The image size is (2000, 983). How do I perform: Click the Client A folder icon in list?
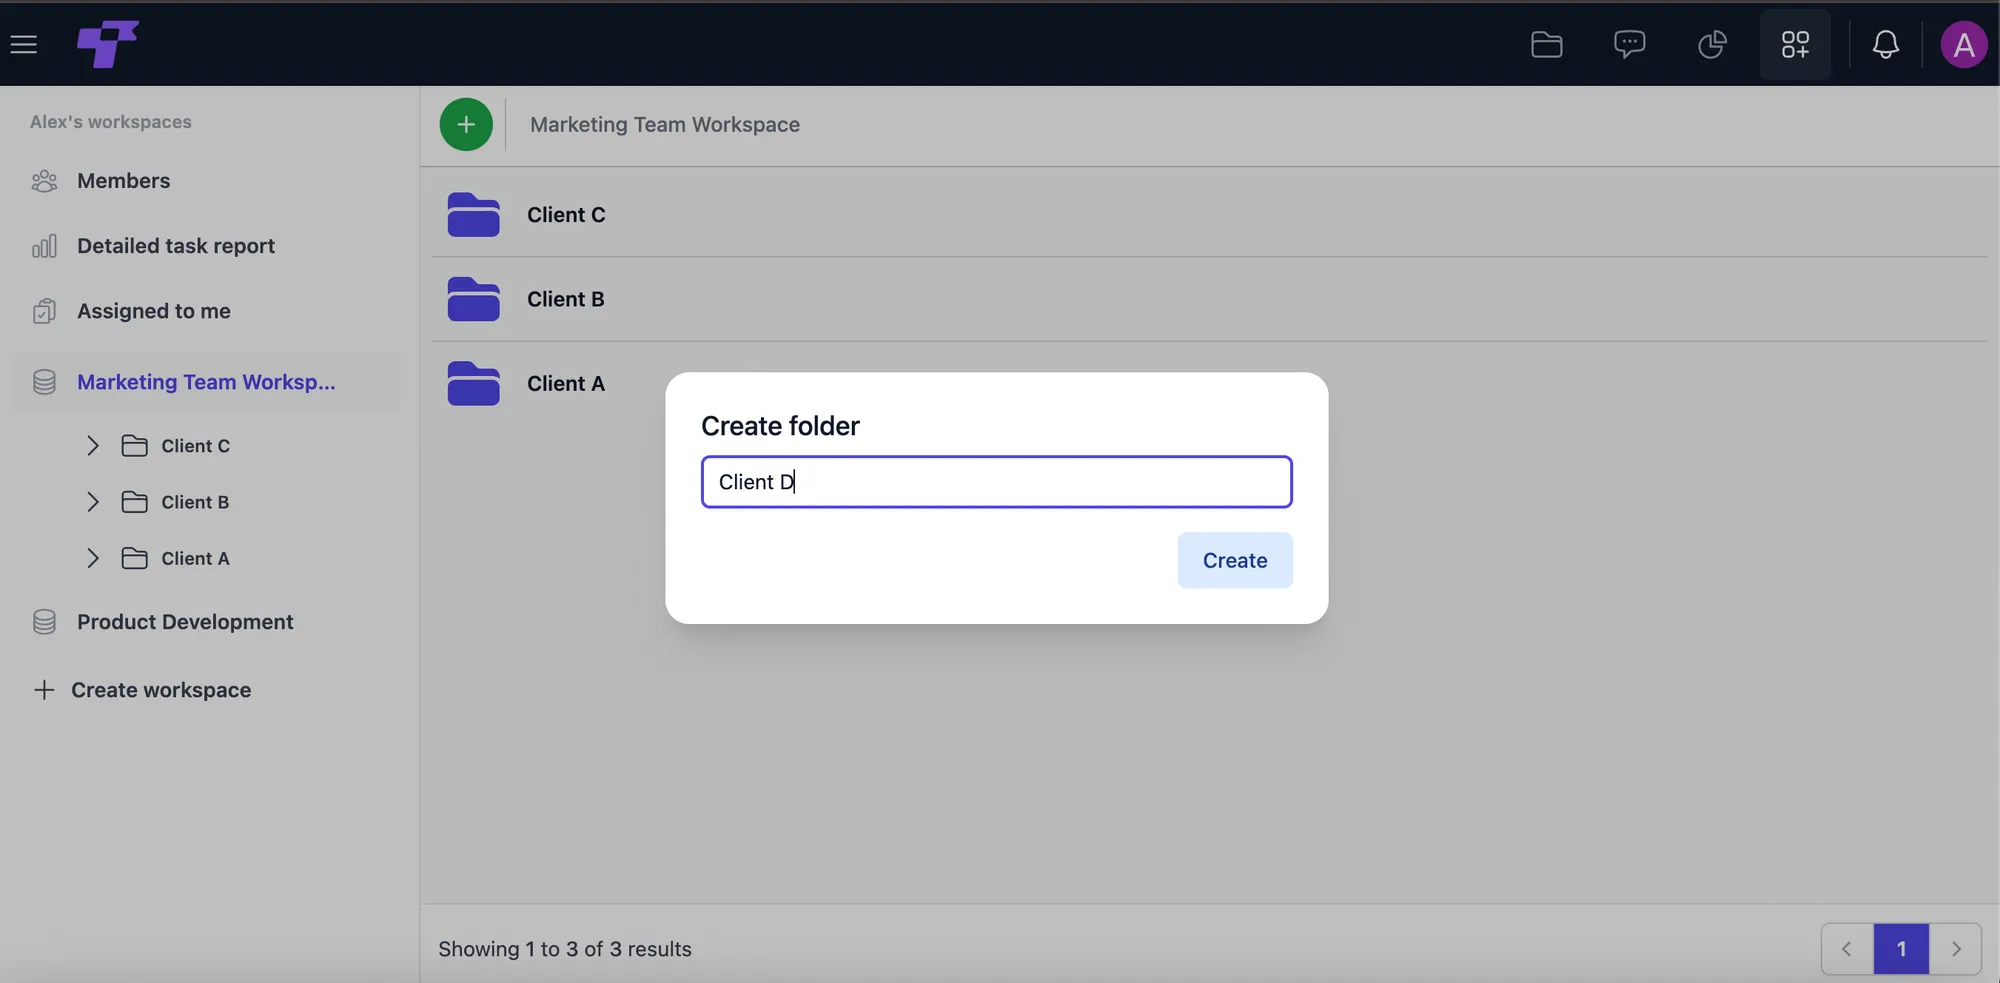(474, 383)
